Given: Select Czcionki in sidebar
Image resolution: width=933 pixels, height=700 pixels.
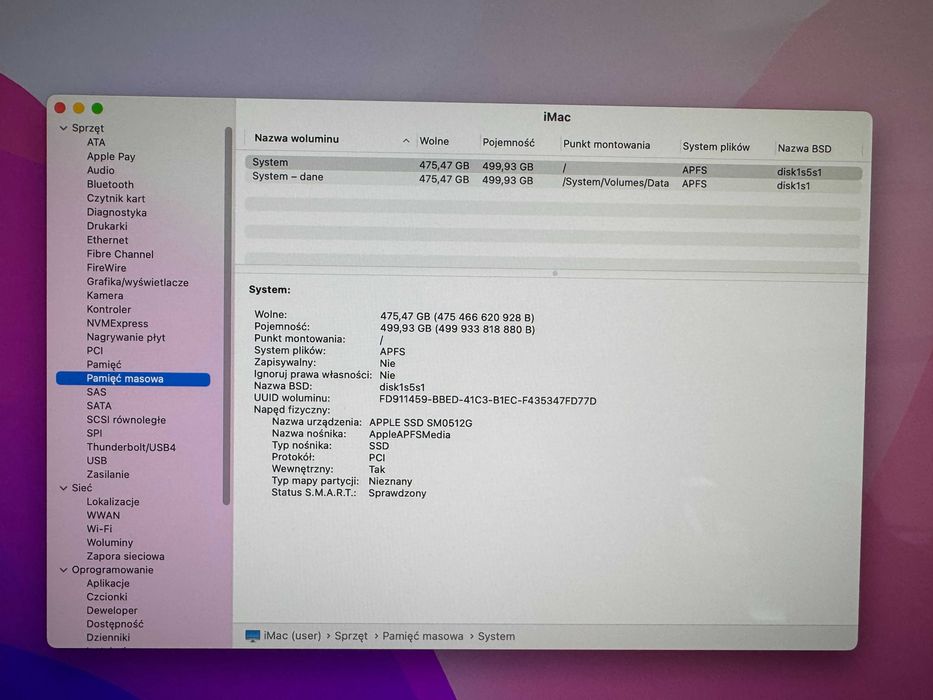Looking at the screenshot, I should click(107, 597).
